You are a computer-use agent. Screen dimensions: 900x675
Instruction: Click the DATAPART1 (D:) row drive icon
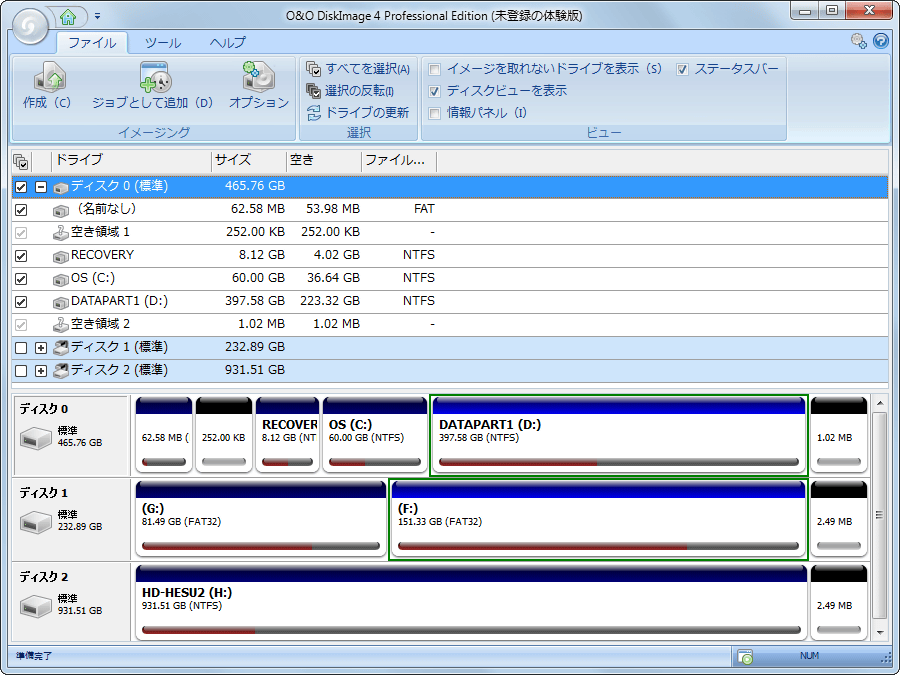pyautogui.click(x=61, y=302)
